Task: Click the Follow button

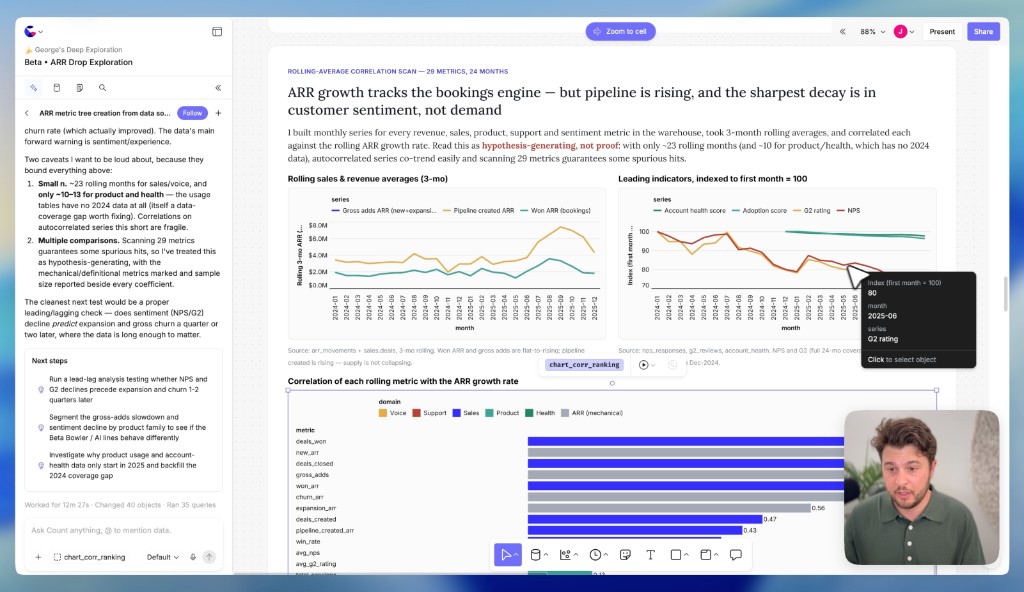Action: click(192, 113)
